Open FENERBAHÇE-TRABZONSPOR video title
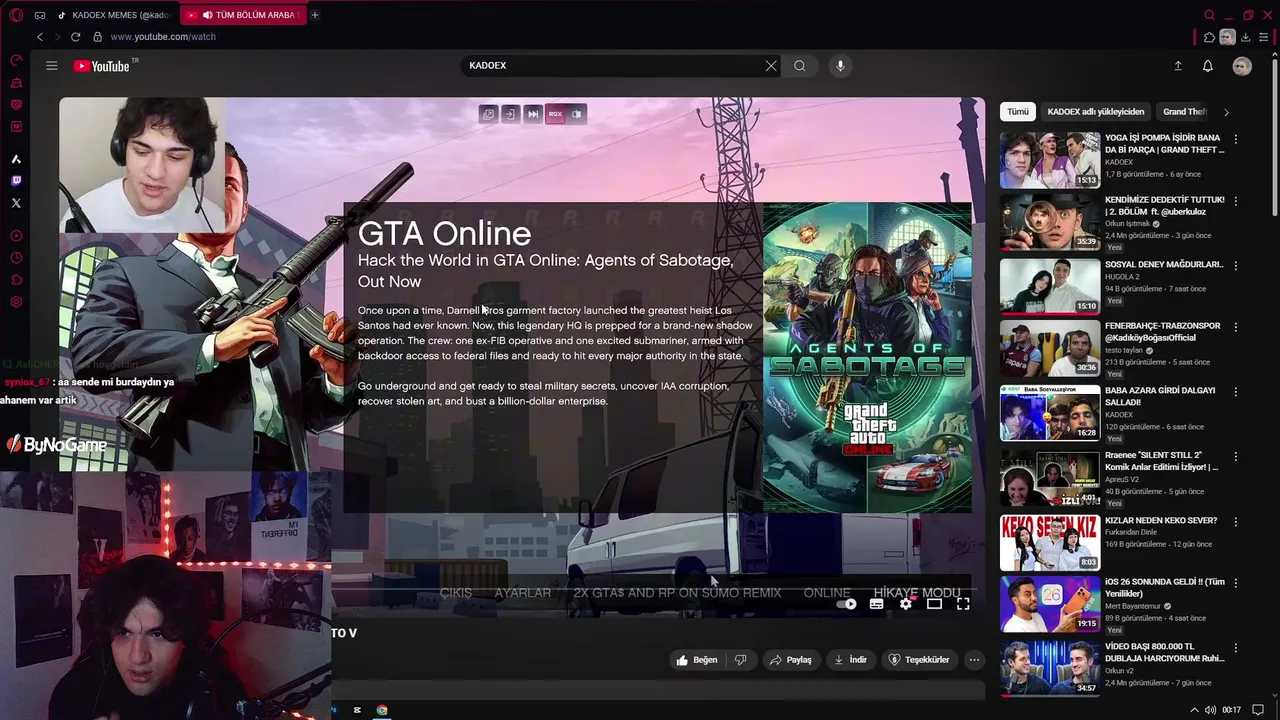The image size is (1280, 720). pos(1162,332)
